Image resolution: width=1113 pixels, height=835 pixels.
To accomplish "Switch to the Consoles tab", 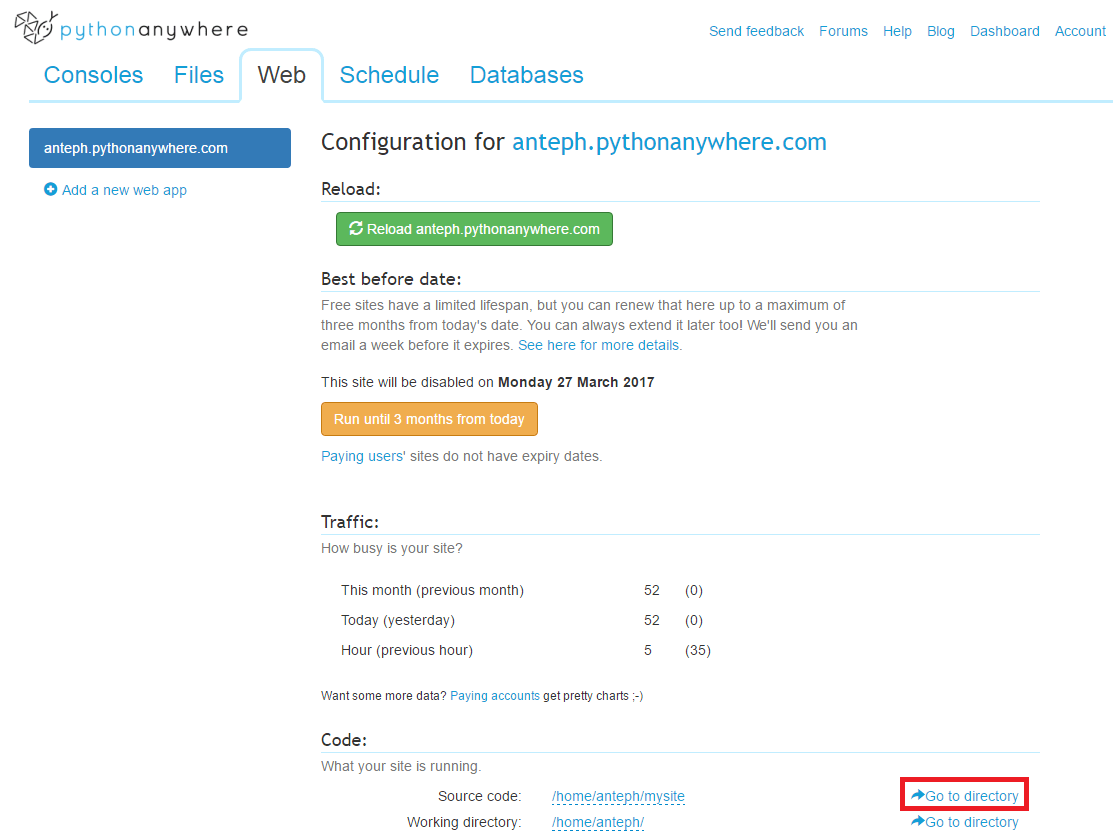I will 92,75.
